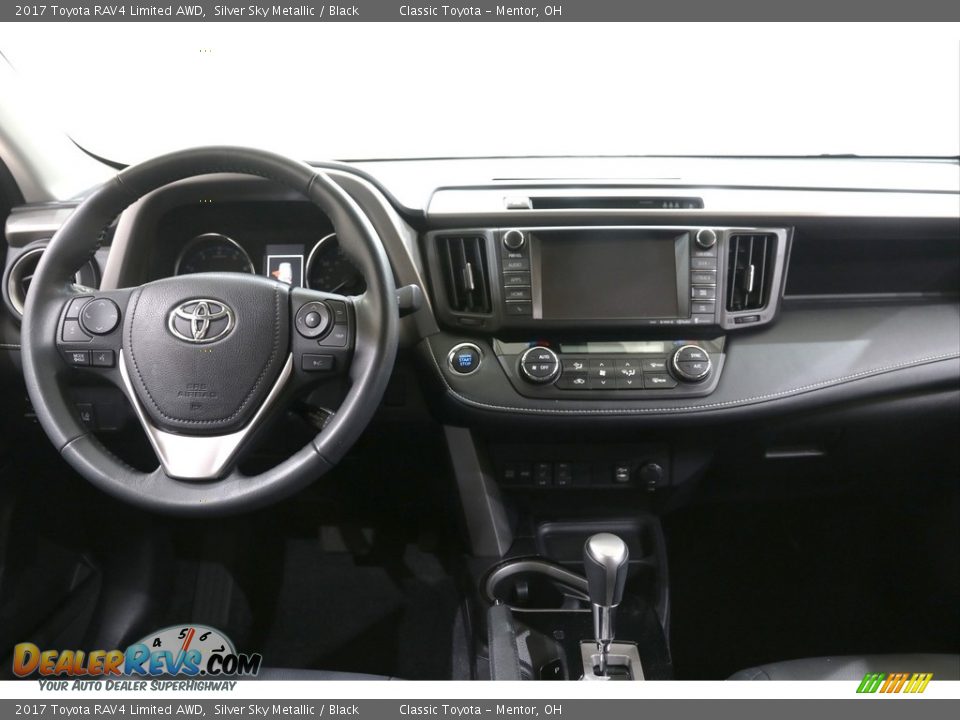Select the AUDIO button beside the touchscreen
960x720 pixels.
pos(514,265)
